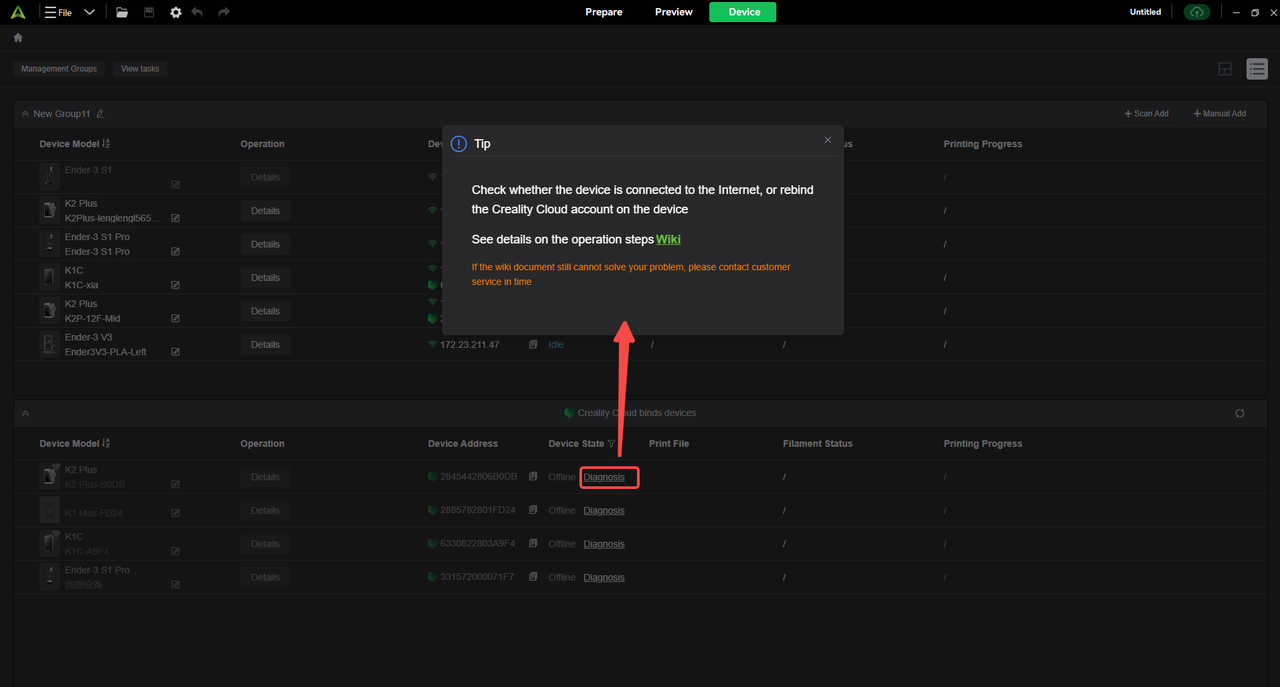Click the Ender3V3-PLA-Left printer thumbnail
Viewport: 1280px width, 687px height.
(x=49, y=345)
